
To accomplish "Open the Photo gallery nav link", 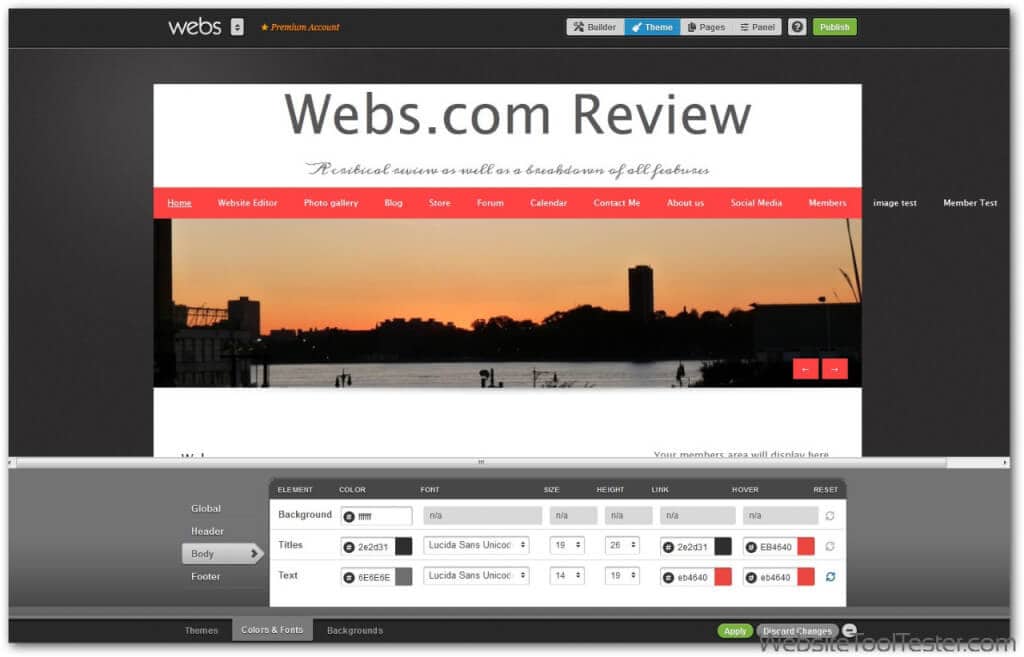I will click(330, 203).
